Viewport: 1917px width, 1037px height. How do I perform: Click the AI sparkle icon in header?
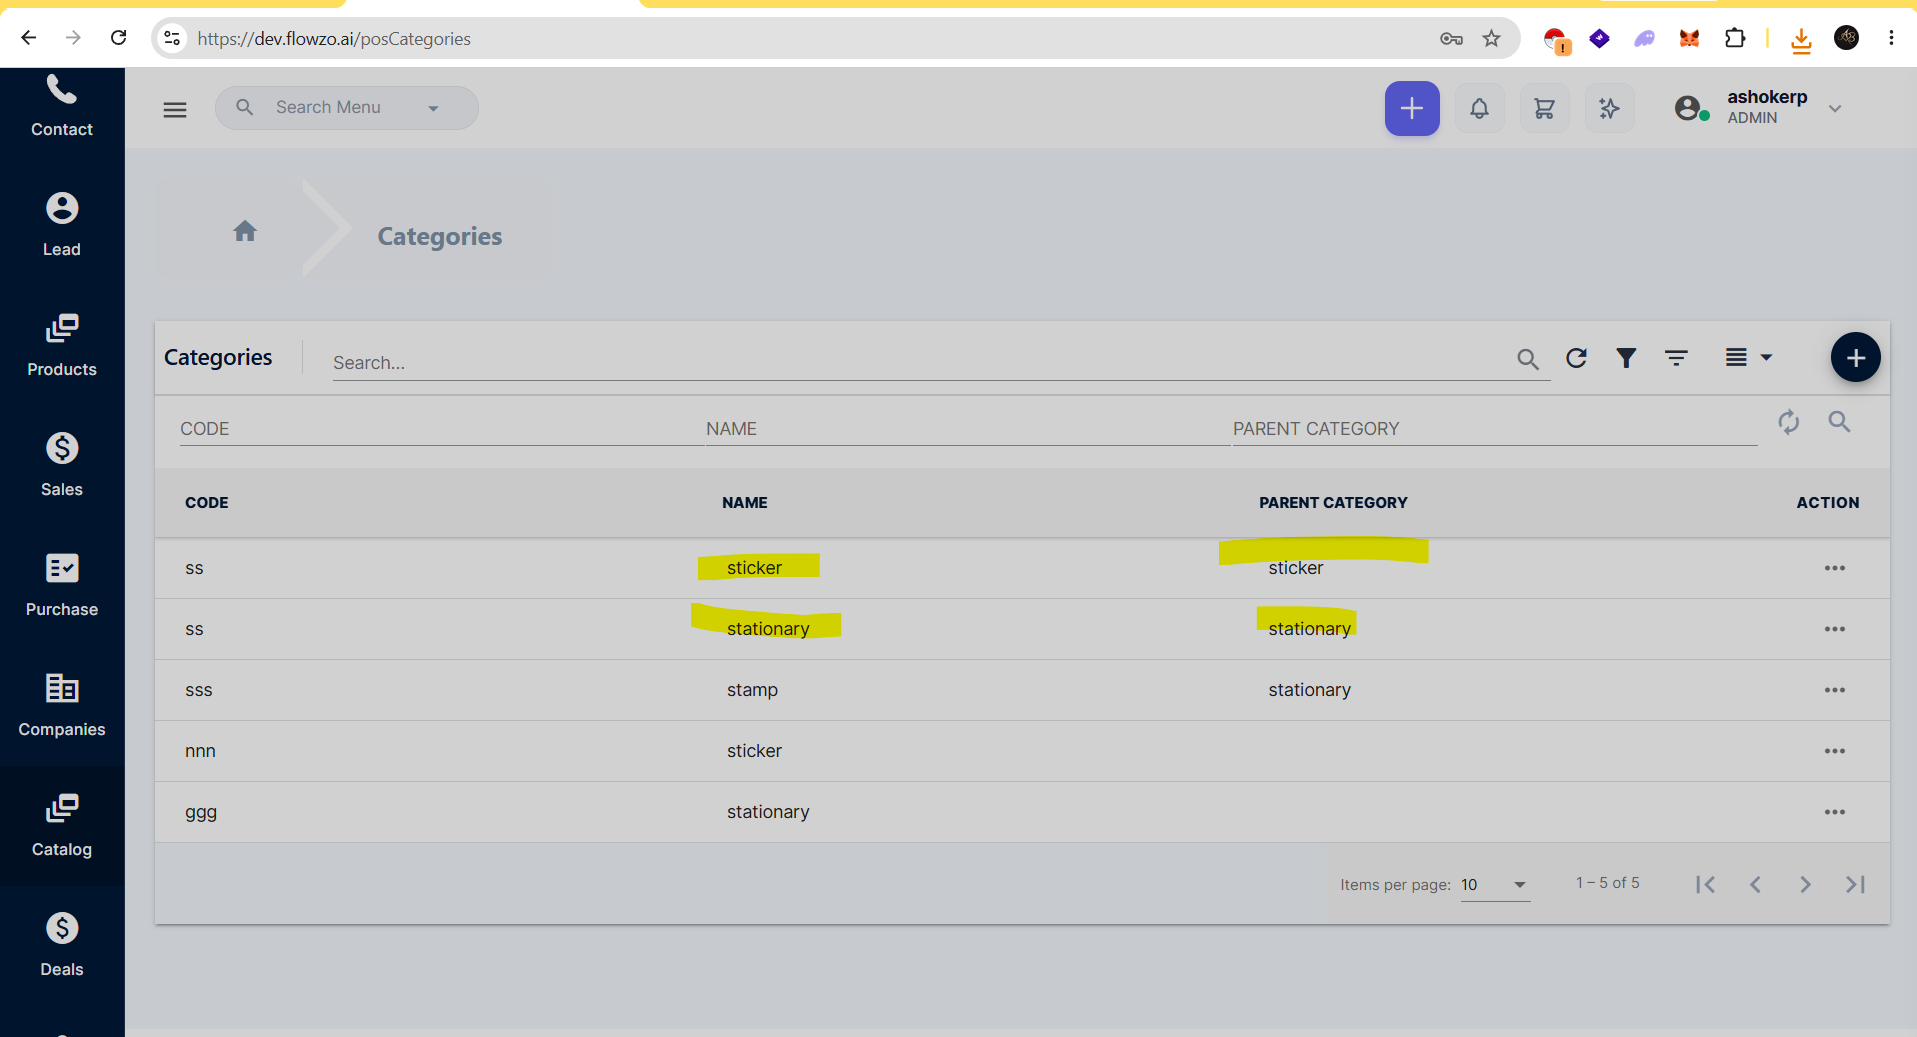[1609, 108]
